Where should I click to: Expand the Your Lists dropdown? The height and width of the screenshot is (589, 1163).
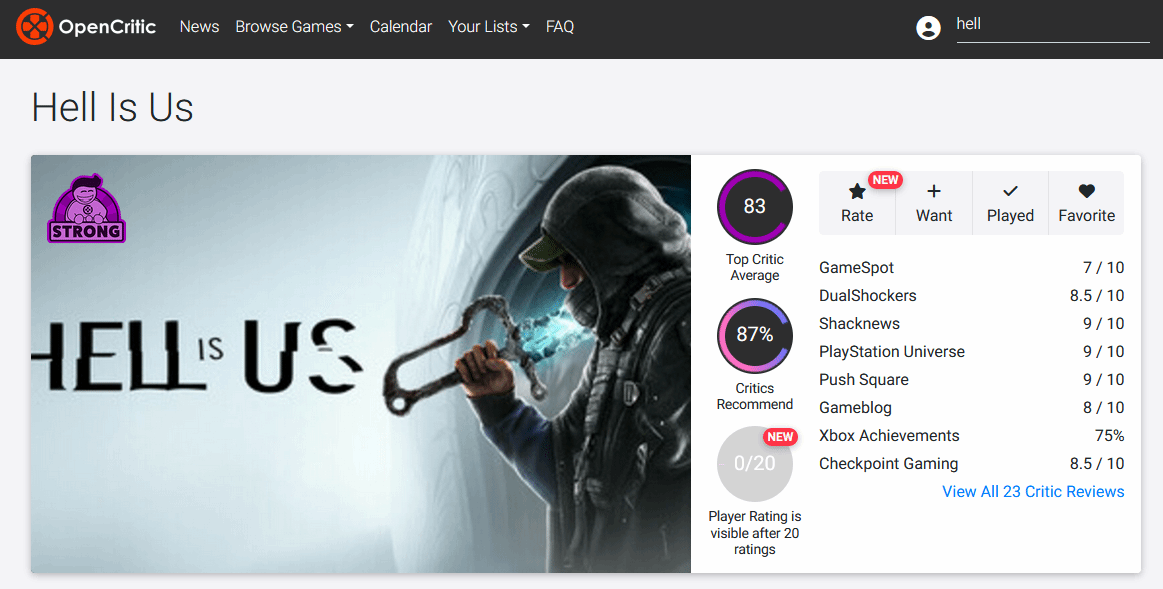[488, 27]
